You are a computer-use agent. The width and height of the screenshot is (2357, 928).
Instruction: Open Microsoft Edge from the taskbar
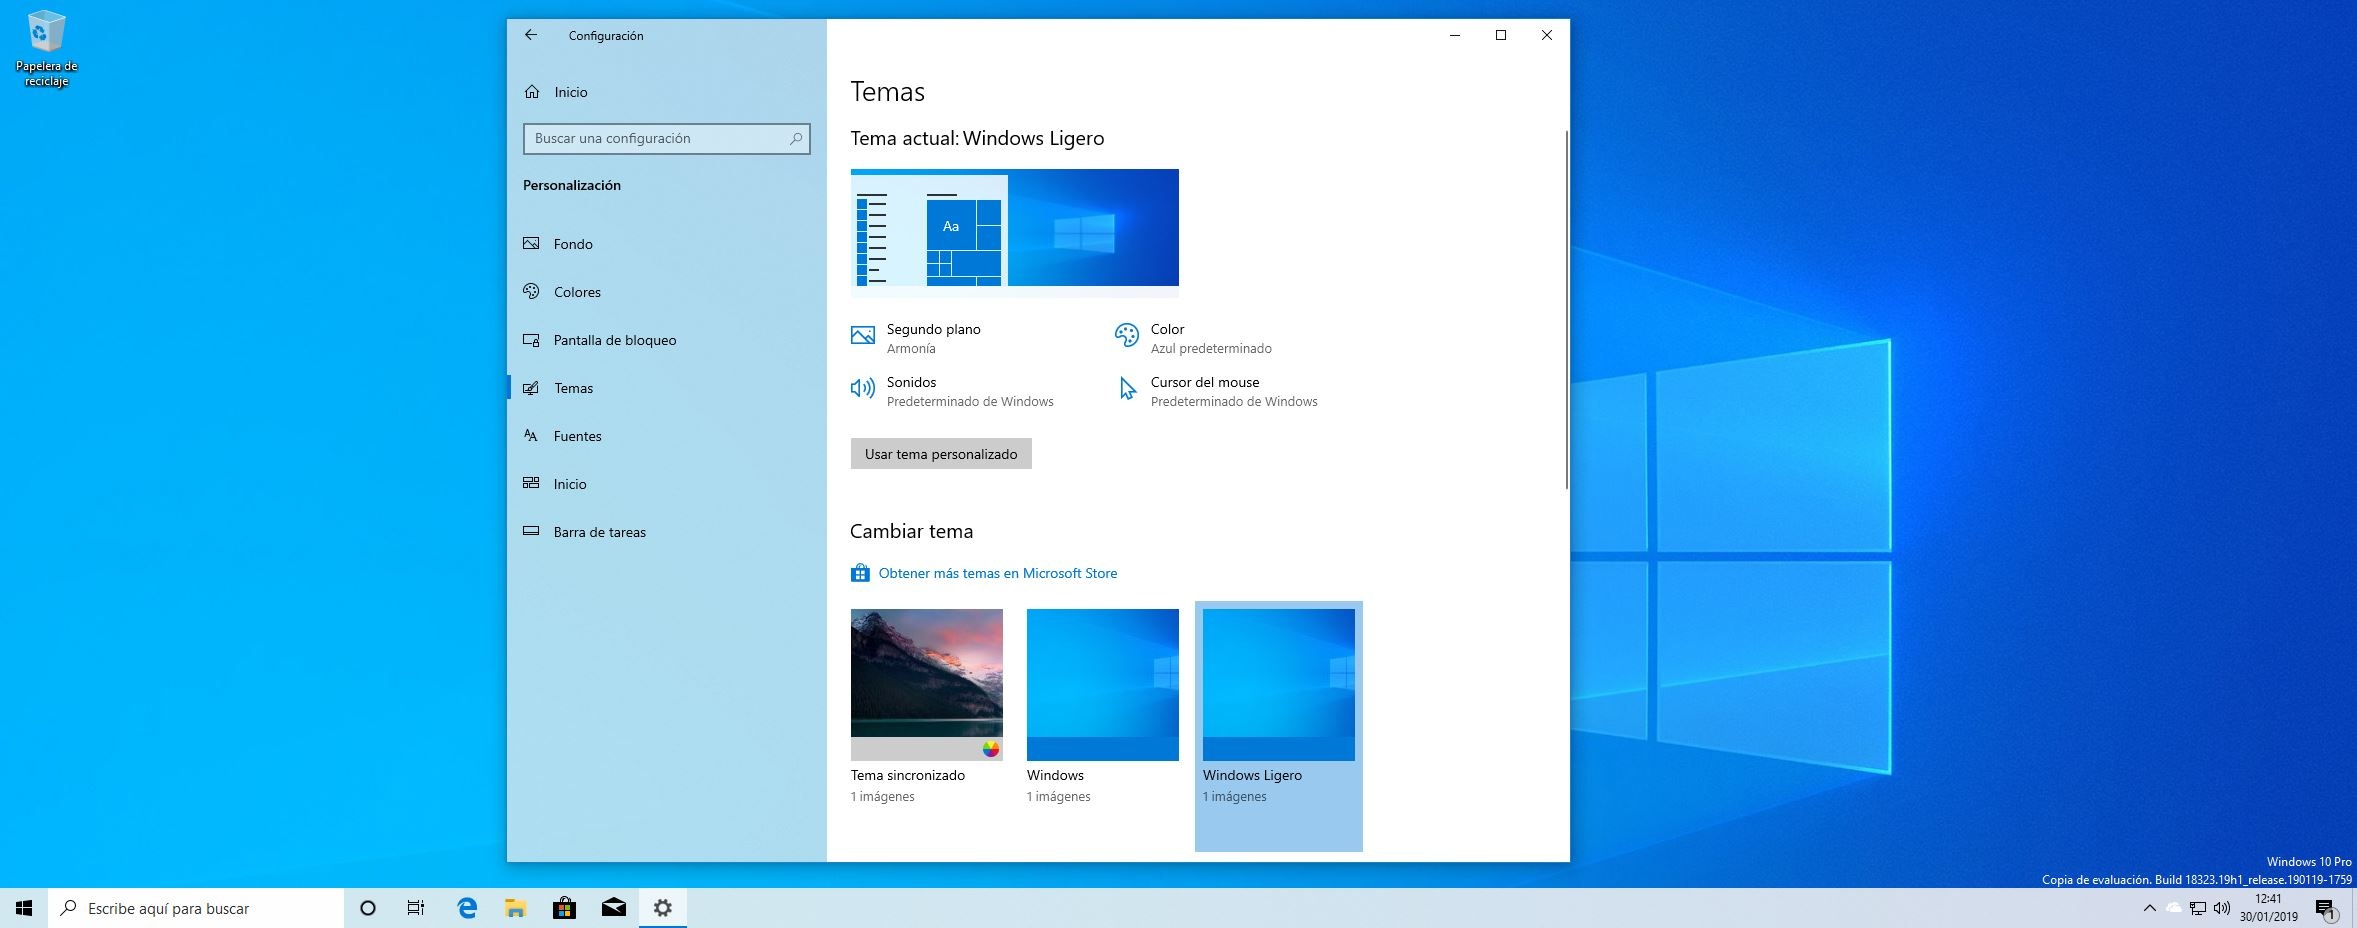click(x=467, y=908)
